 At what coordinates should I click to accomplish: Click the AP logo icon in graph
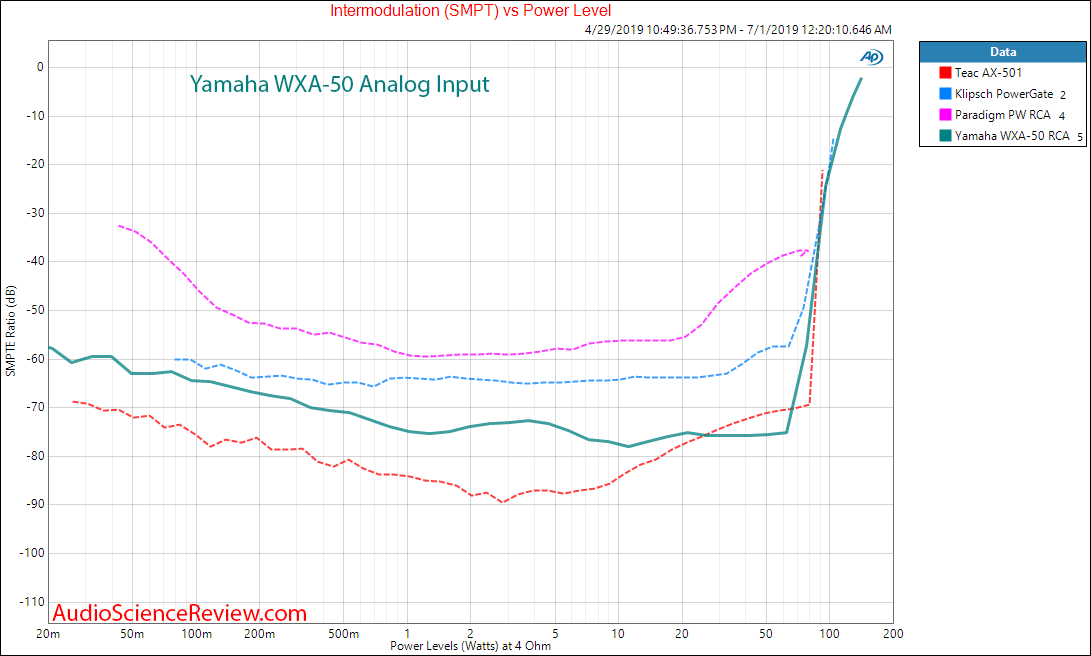click(871, 57)
